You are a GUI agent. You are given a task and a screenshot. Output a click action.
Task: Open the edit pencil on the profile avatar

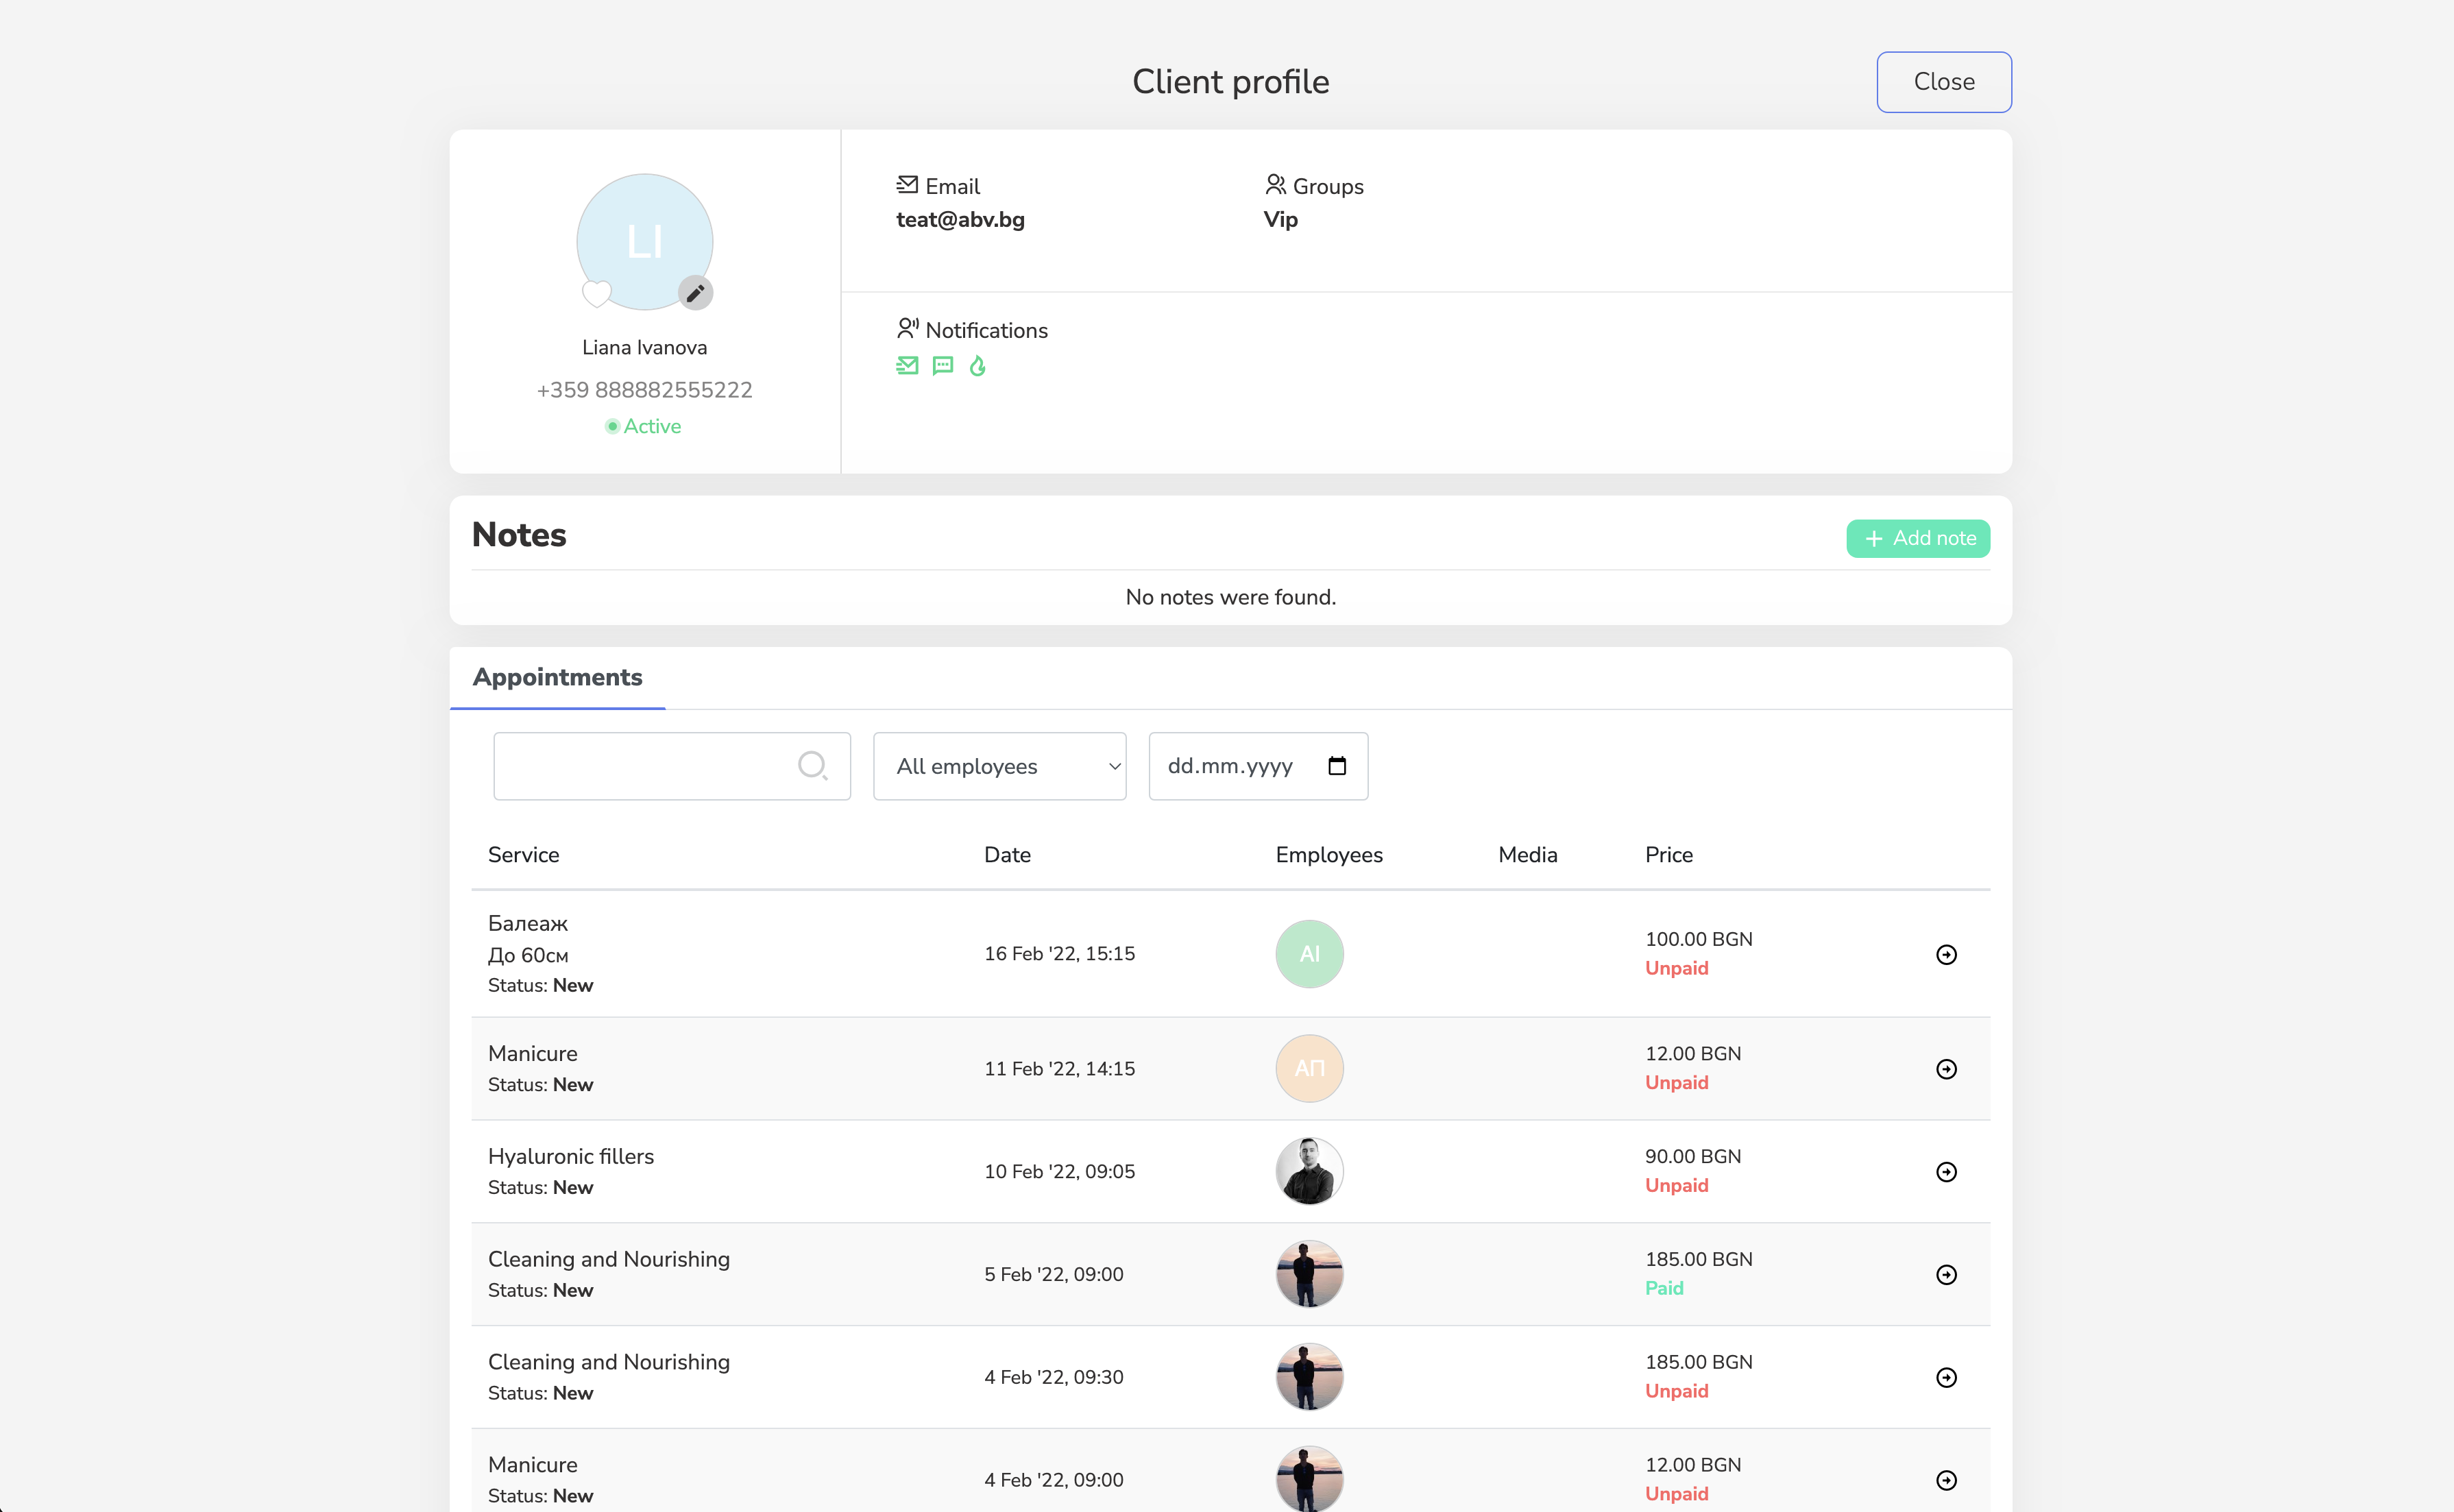tap(696, 292)
